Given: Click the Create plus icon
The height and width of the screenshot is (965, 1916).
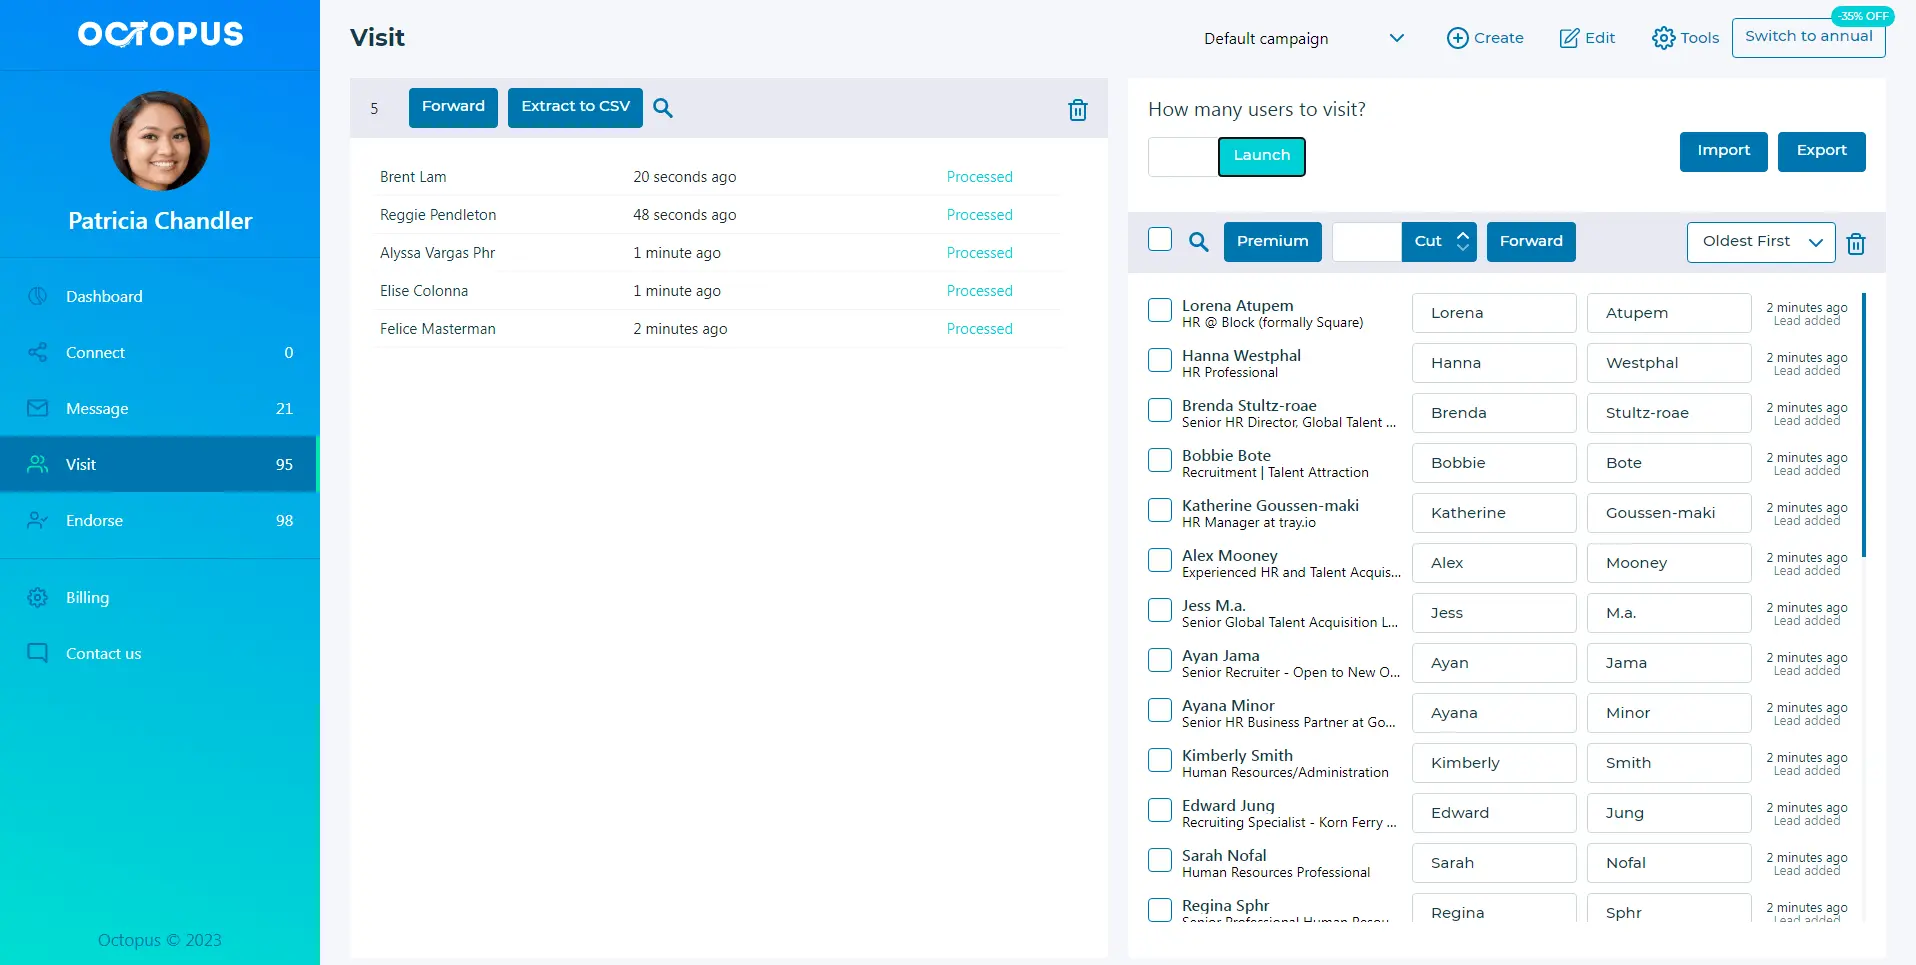Looking at the screenshot, I should [x=1457, y=38].
